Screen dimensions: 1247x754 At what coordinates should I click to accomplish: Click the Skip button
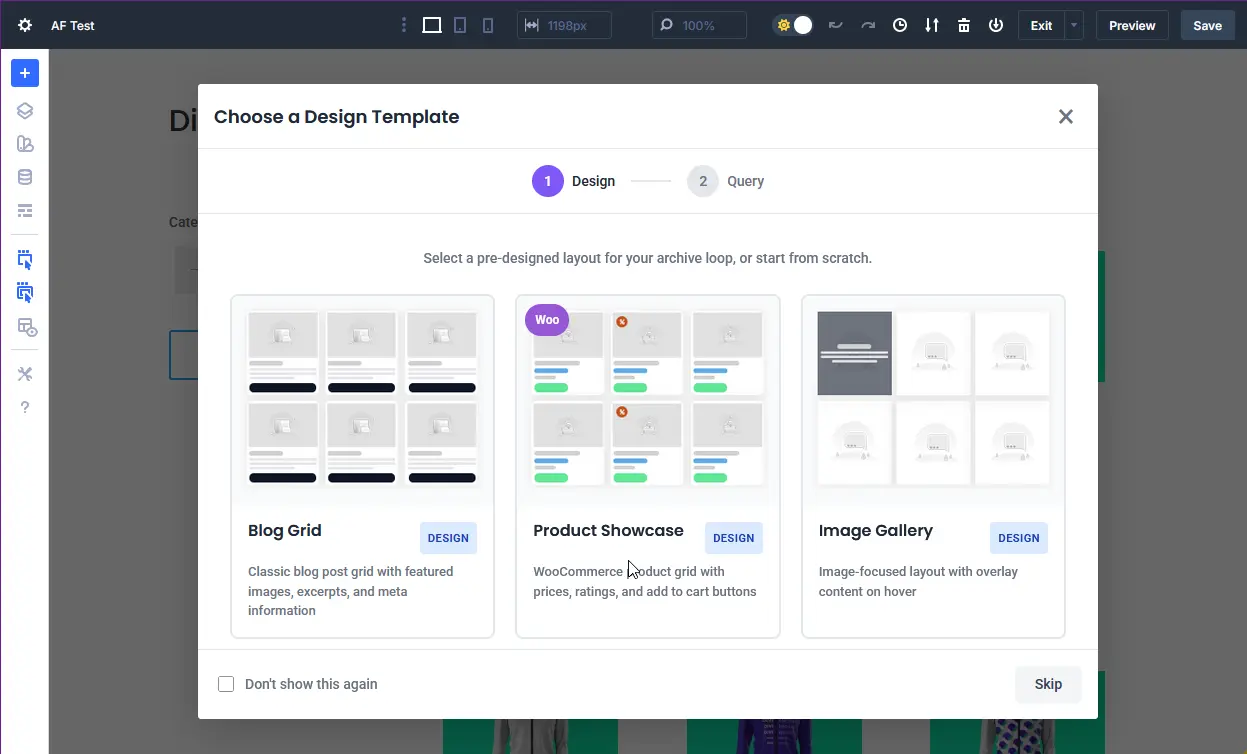1047,684
